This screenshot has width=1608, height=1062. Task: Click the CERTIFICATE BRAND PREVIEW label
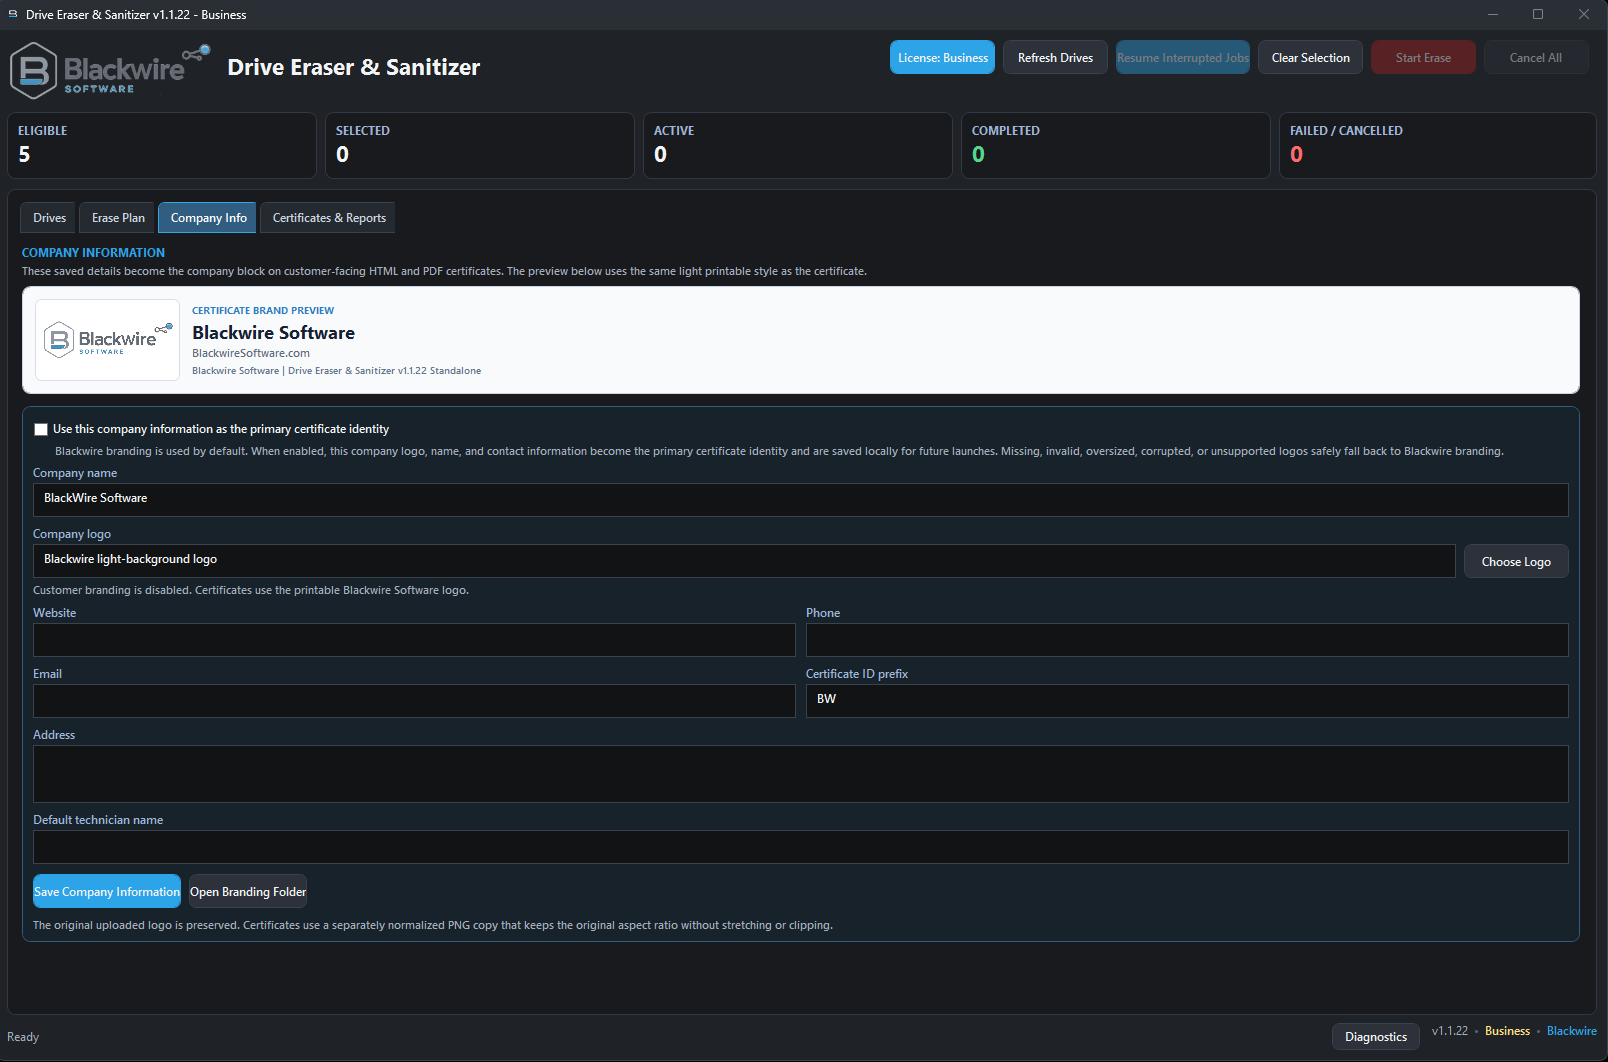pyautogui.click(x=263, y=311)
